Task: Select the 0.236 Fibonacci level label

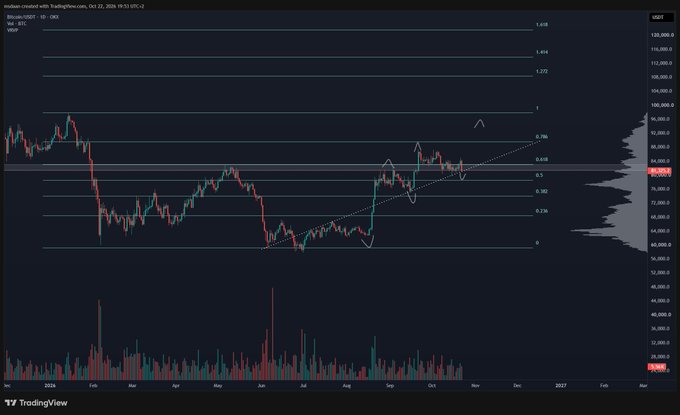Action: [x=542, y=211]
